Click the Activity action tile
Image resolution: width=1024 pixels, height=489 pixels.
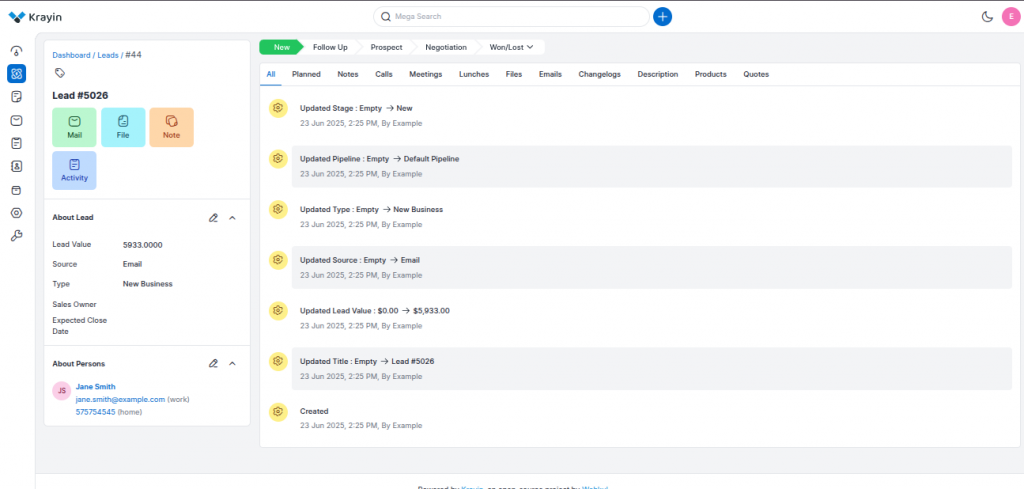(74, 170)
